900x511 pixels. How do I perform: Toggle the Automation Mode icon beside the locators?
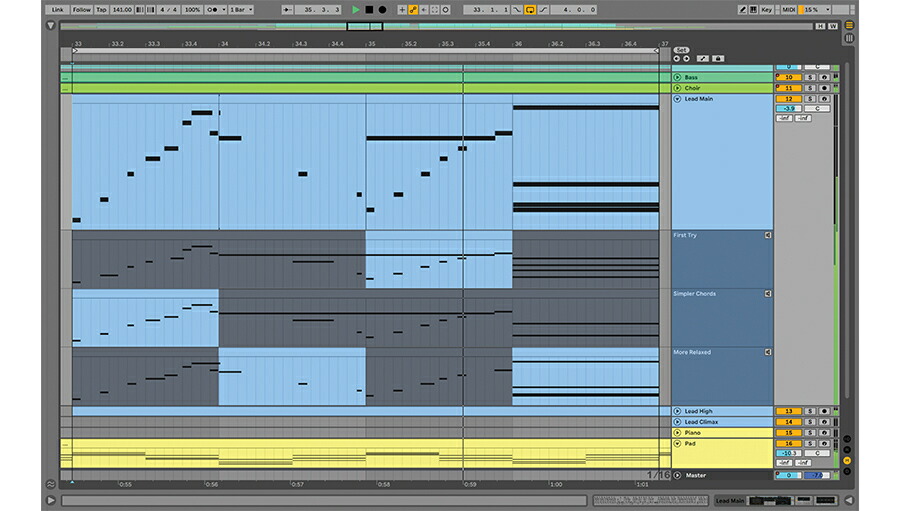703,59
